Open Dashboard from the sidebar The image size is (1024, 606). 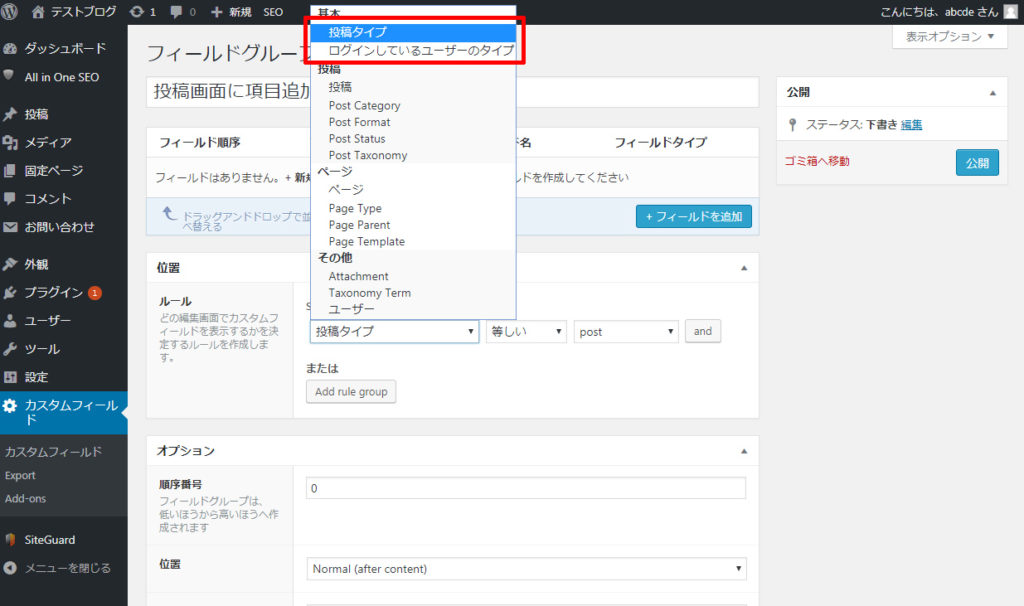coord(64,48)
